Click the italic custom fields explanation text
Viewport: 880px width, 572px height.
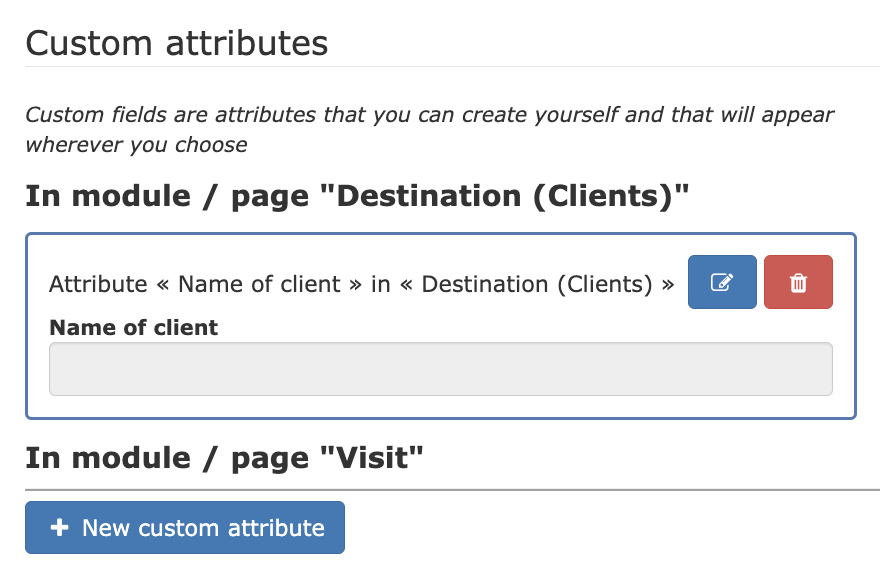coord(429,130)
